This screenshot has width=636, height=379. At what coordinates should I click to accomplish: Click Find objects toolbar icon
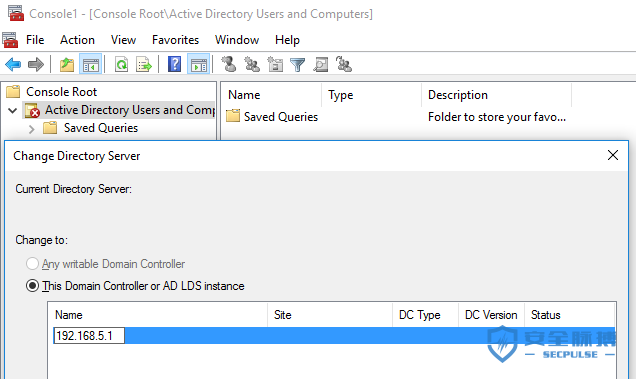[320, 65]
